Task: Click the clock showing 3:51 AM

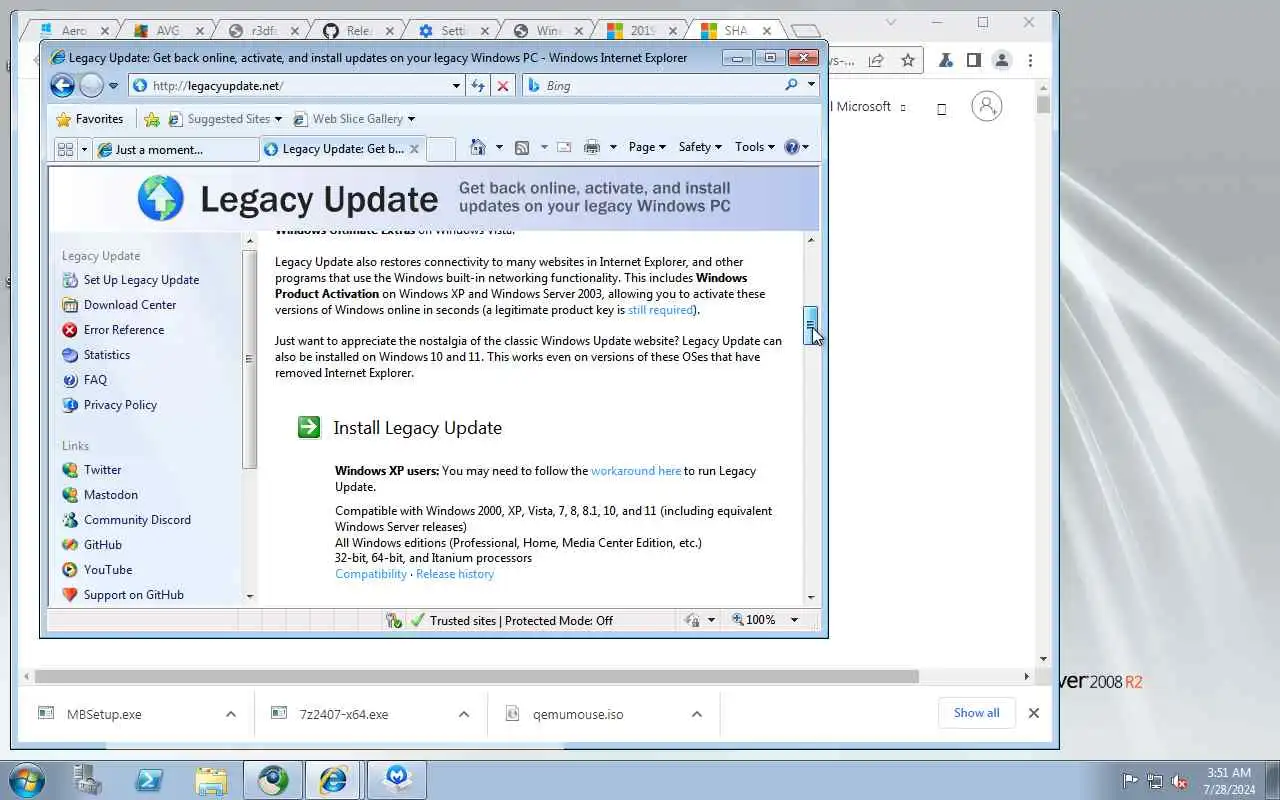Action: tap(1229, 773)
